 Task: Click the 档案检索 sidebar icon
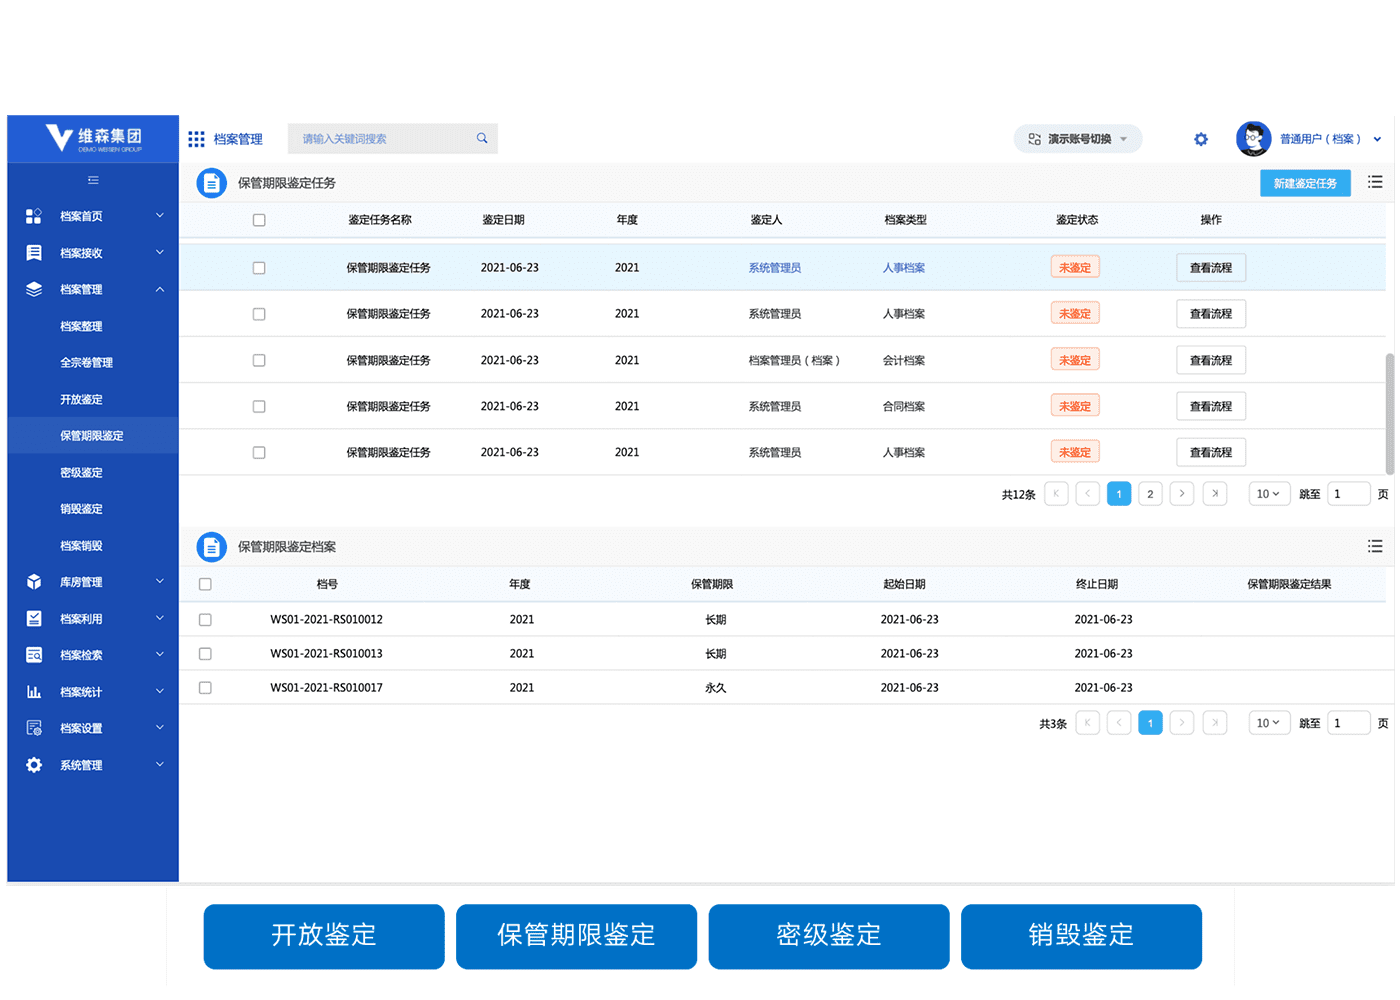(34, 655)
